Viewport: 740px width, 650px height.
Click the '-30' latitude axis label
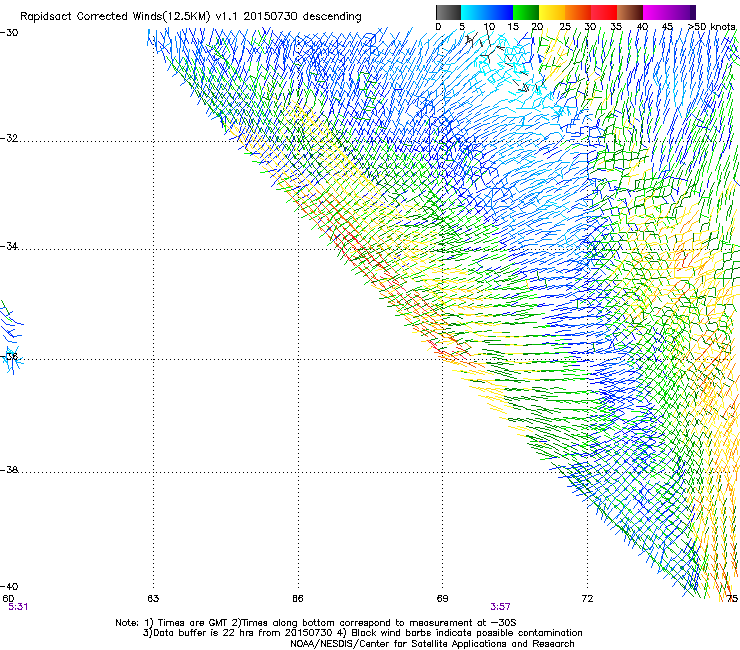(x=9, y=33)
